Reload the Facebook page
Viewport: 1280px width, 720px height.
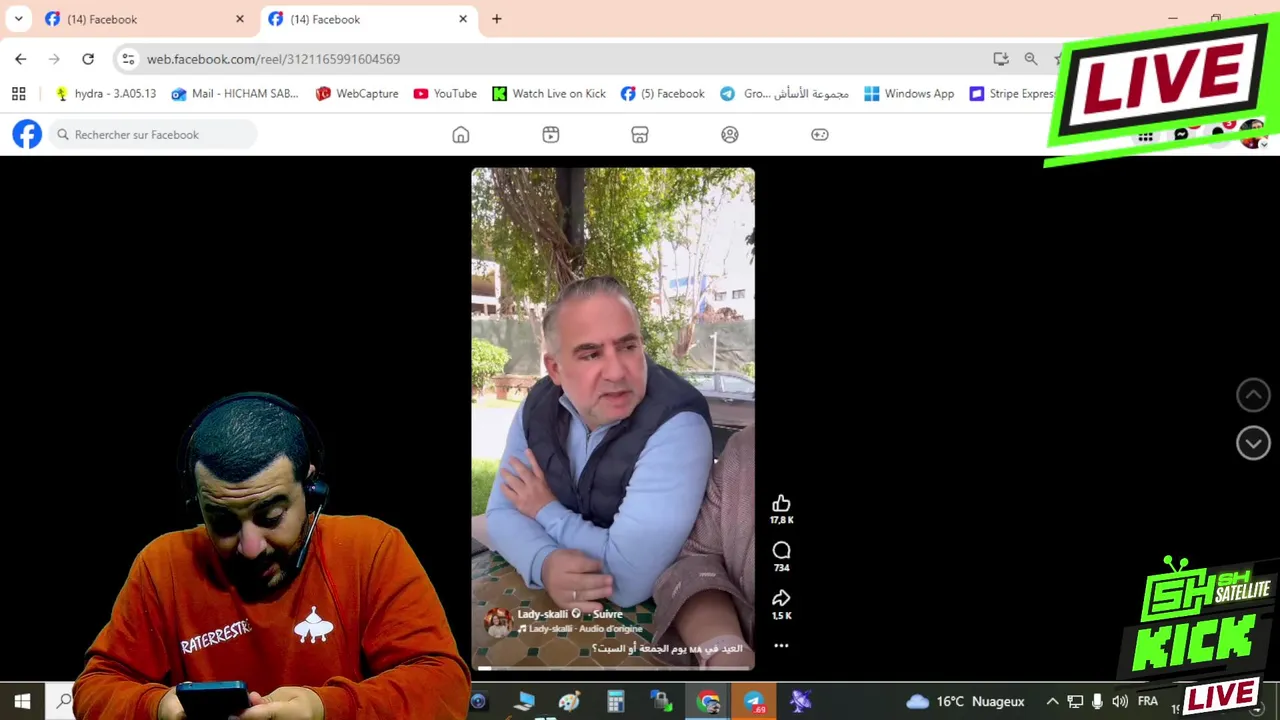[88, 59]
